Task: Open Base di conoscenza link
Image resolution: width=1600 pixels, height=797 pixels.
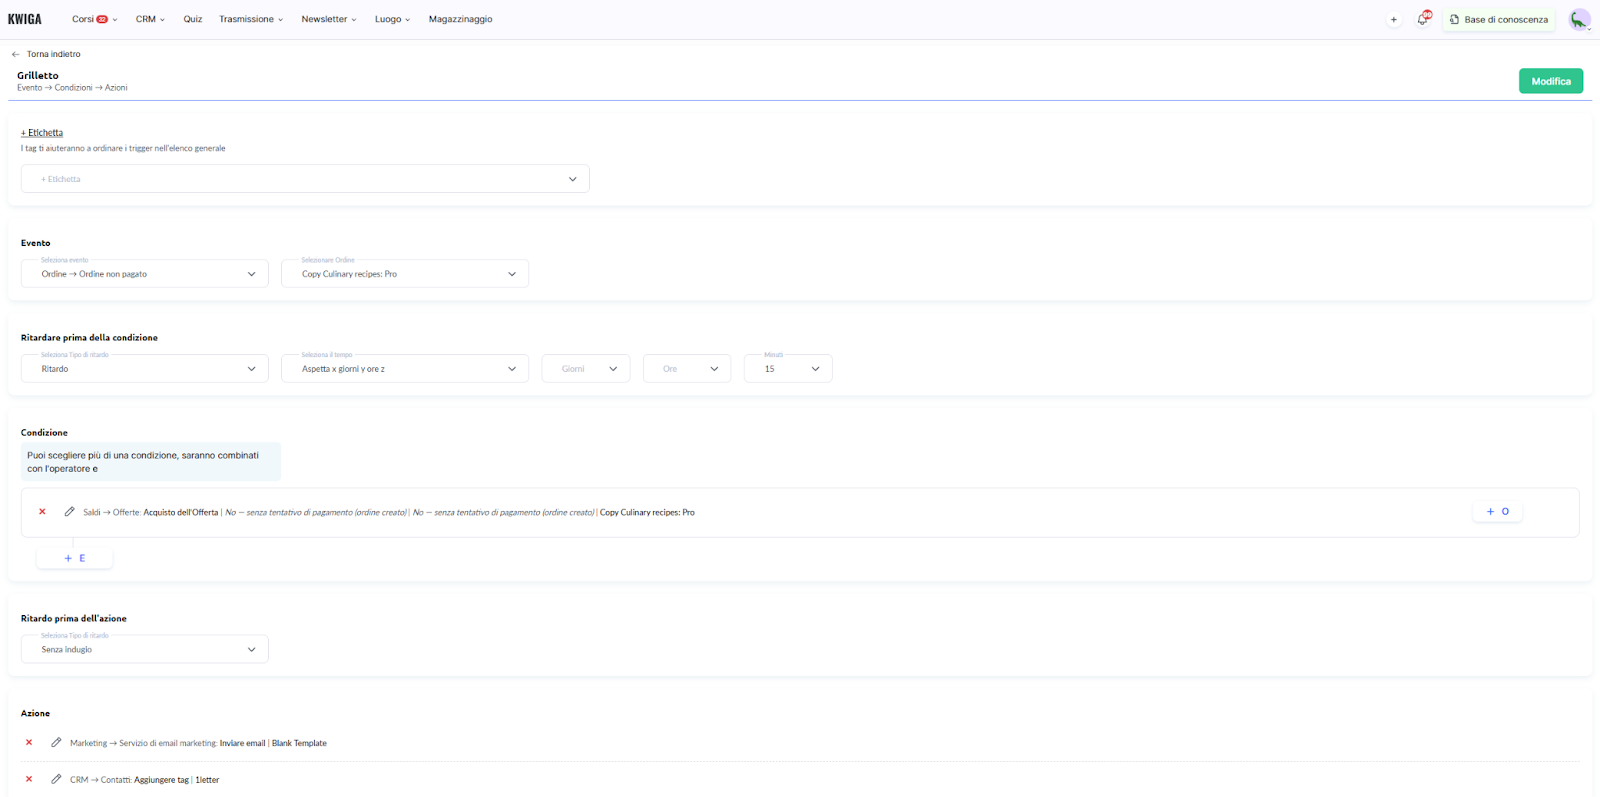Action: tap(1498, 19)
